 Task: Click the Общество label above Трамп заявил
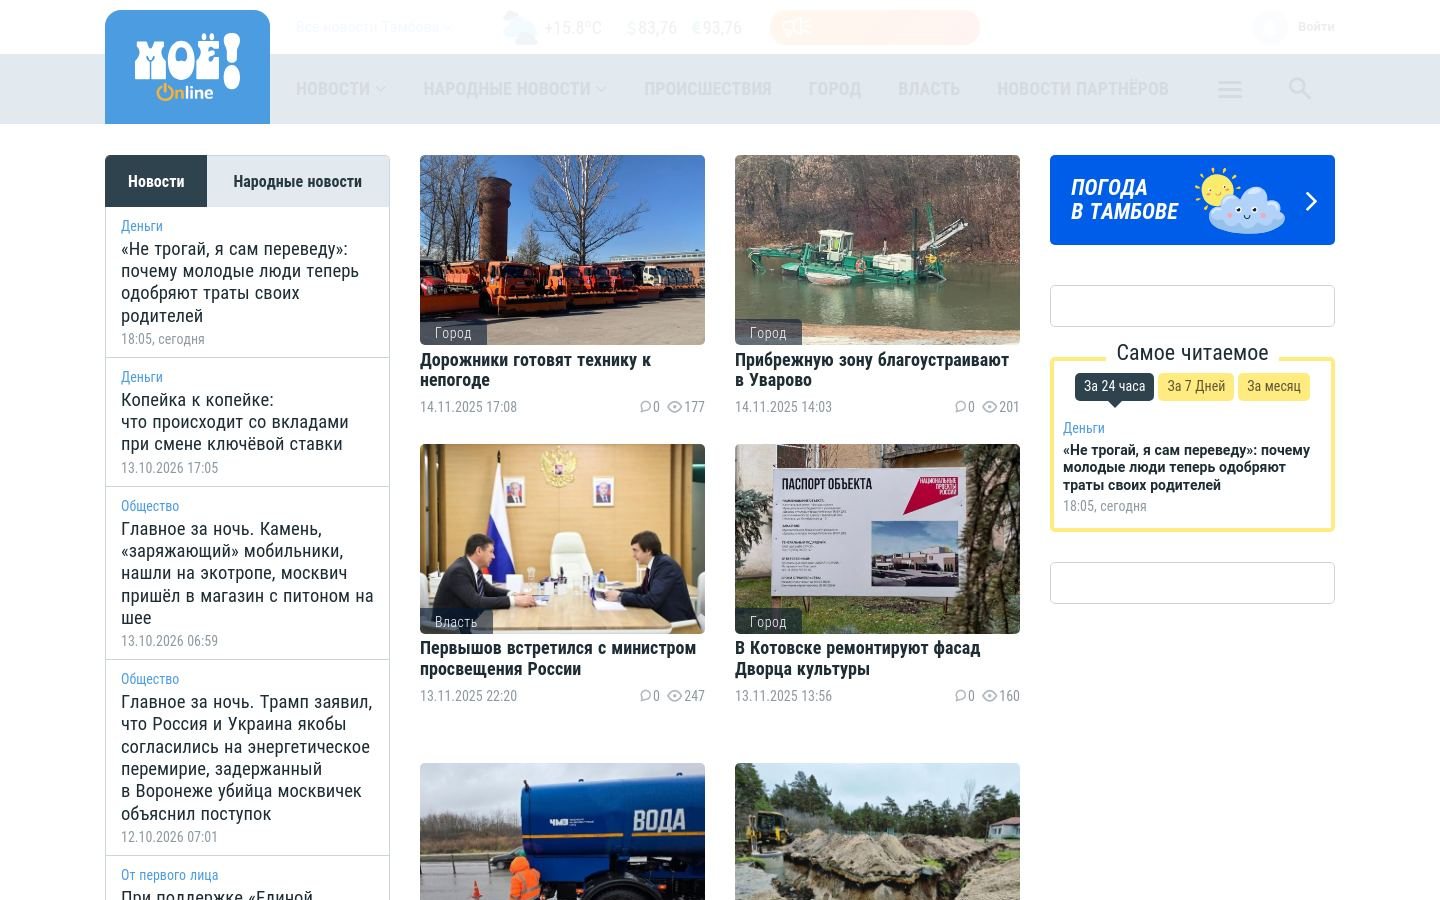tap(150, 679)
